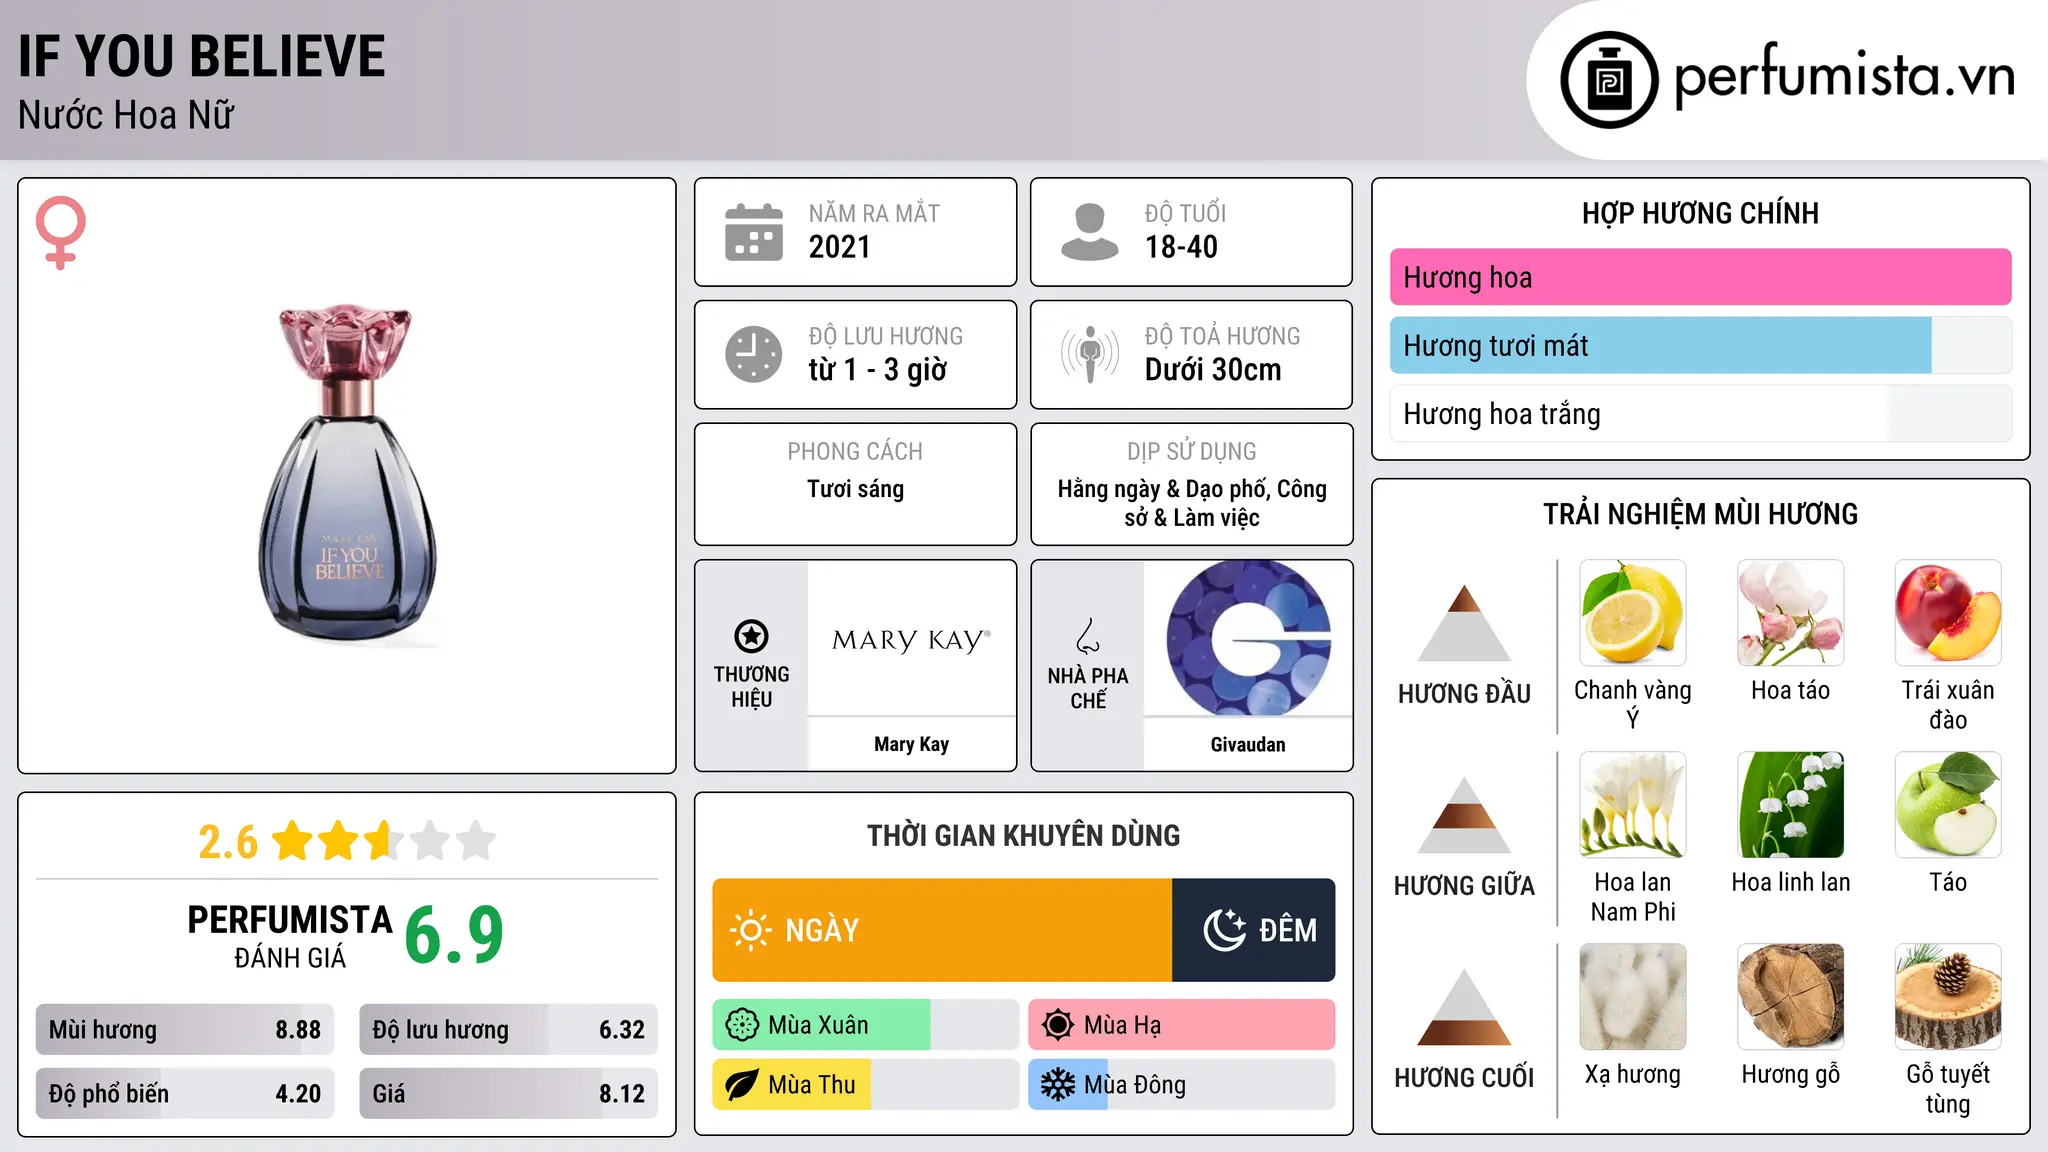The height and width of the screenshot is (1152, 2048).
Task: Click the pink female gender symbol
Action: tap(60, 232)
